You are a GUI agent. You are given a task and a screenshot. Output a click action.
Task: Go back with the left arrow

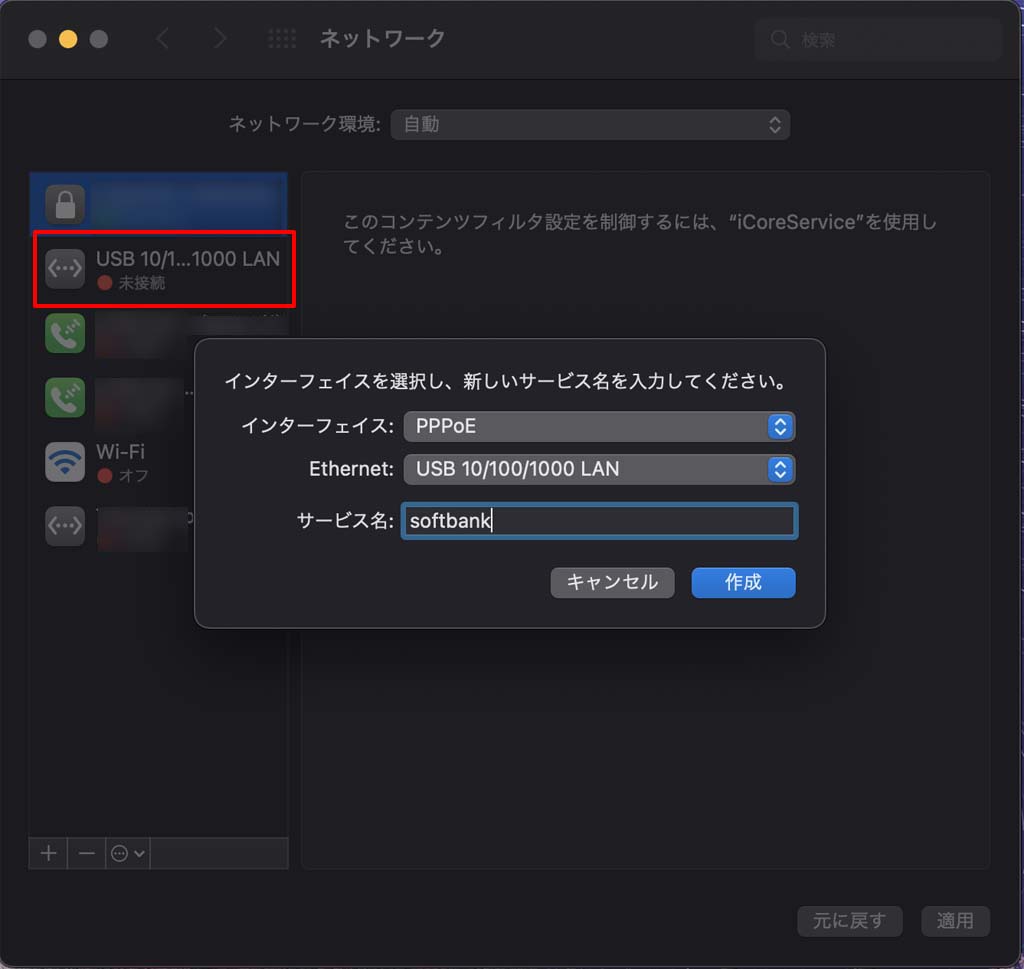click(x=163, y=39)
